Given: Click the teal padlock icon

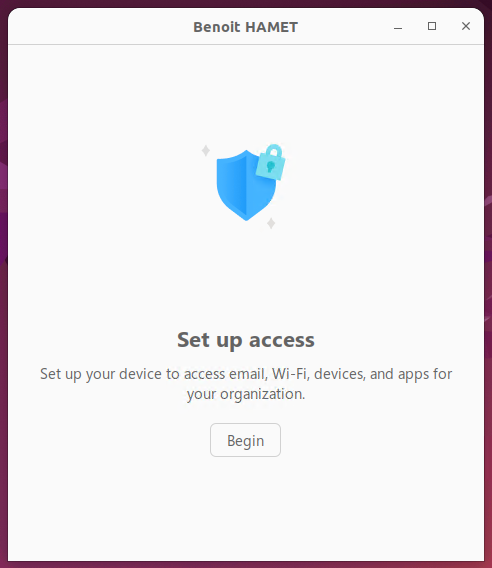Looking at the screenshot, I should tap(271, 162).
